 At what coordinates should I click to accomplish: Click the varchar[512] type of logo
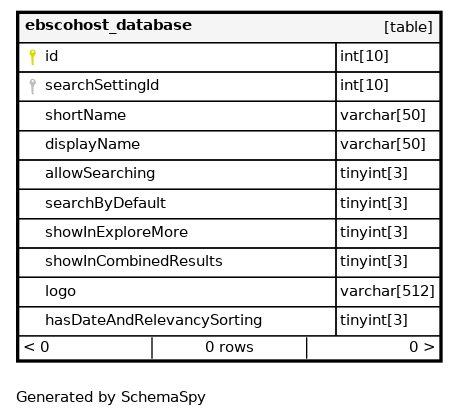click(387, 291)
